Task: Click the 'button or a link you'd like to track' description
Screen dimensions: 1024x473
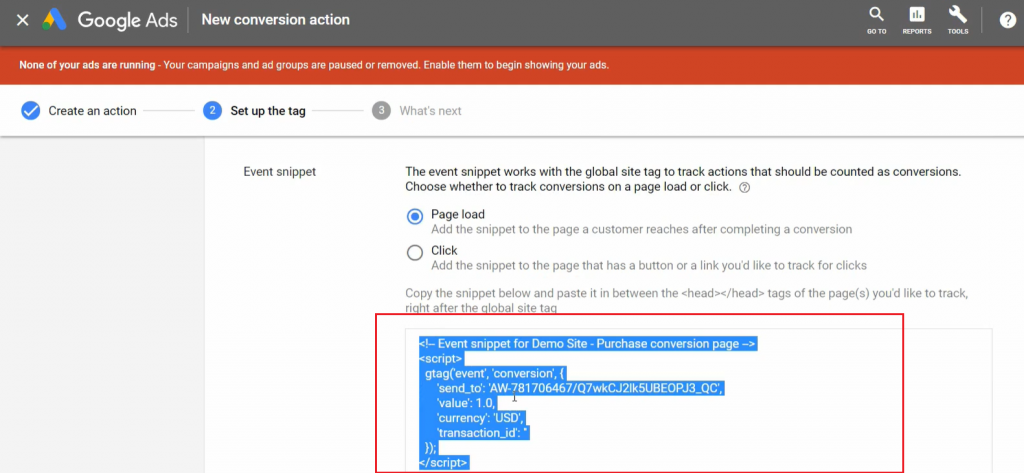Action: (x=648, y=265)
